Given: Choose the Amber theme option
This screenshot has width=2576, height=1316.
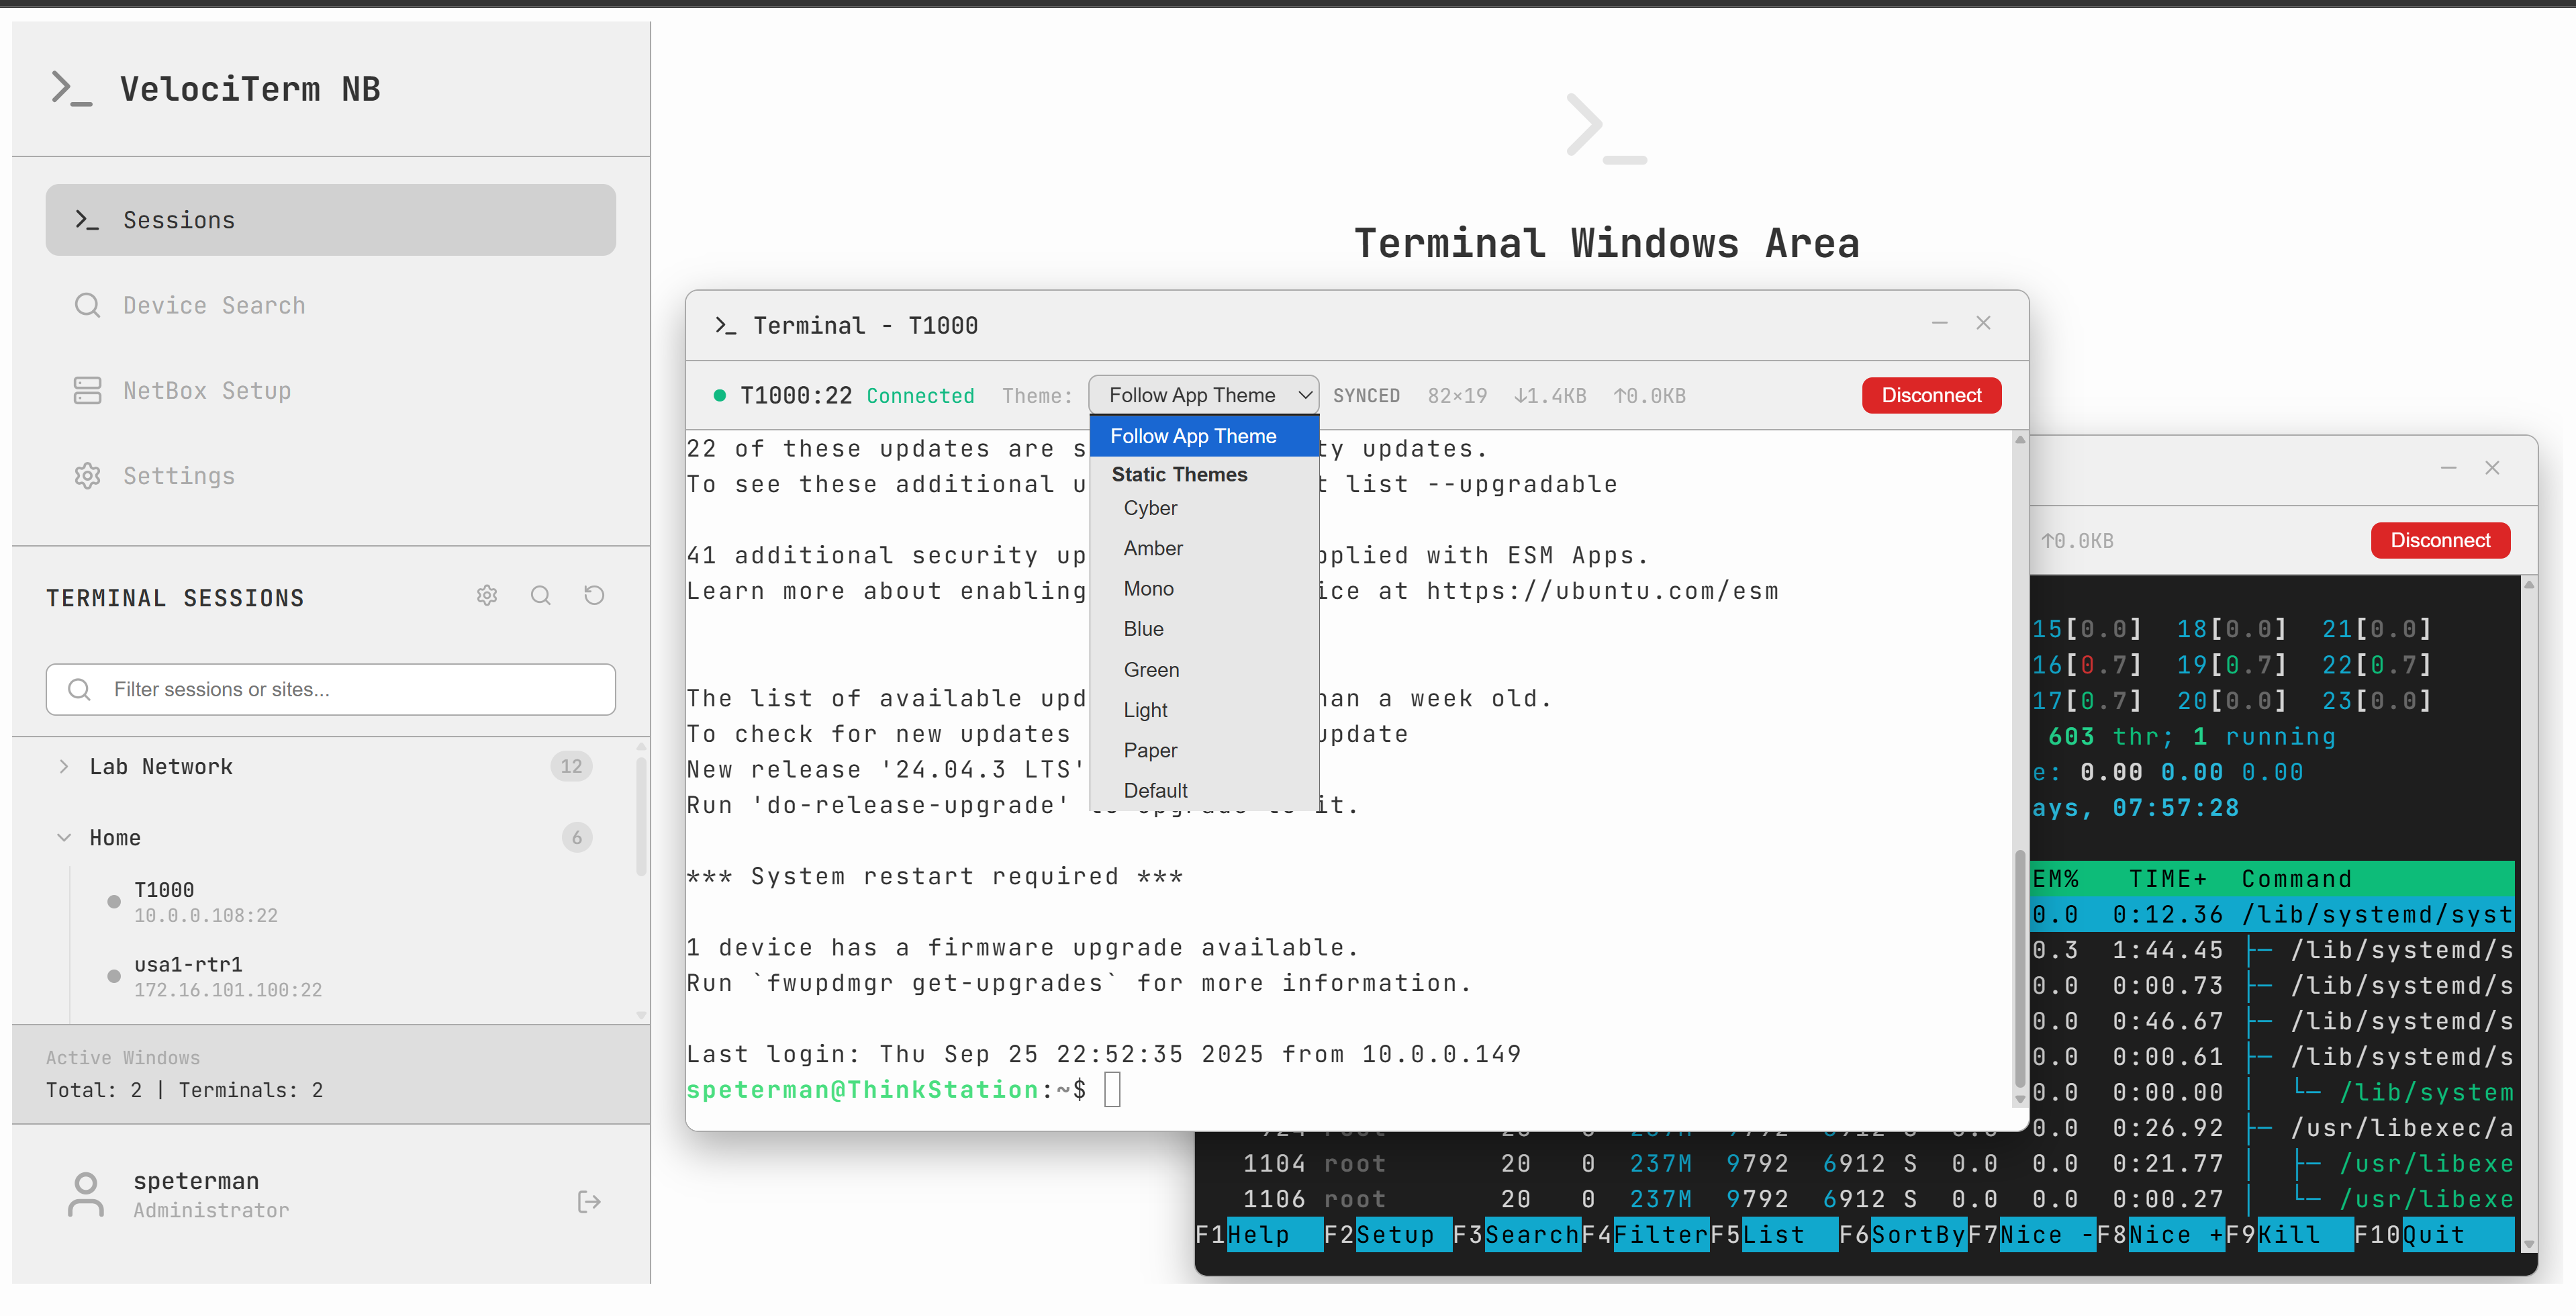Looking at the screenshot, I should coord(1152,548).
